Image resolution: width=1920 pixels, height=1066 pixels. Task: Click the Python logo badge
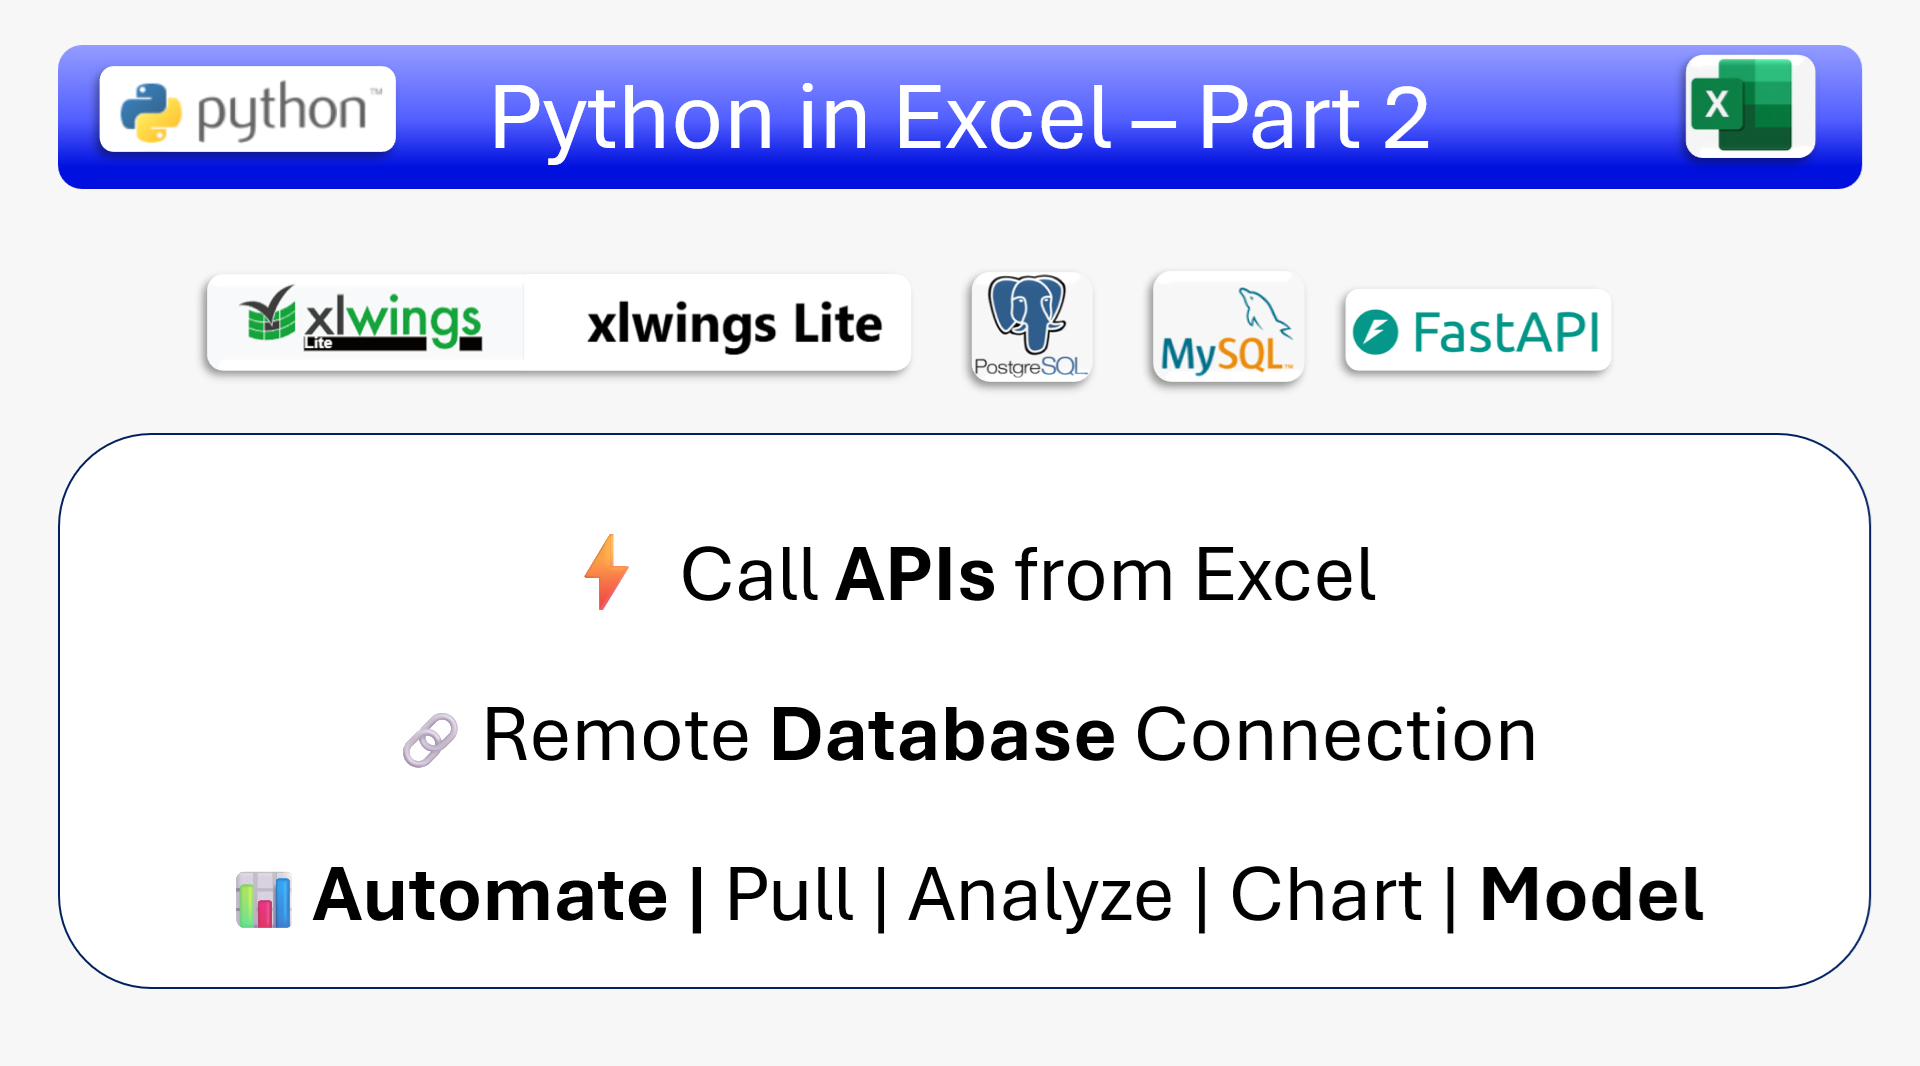tap(247, 109)
